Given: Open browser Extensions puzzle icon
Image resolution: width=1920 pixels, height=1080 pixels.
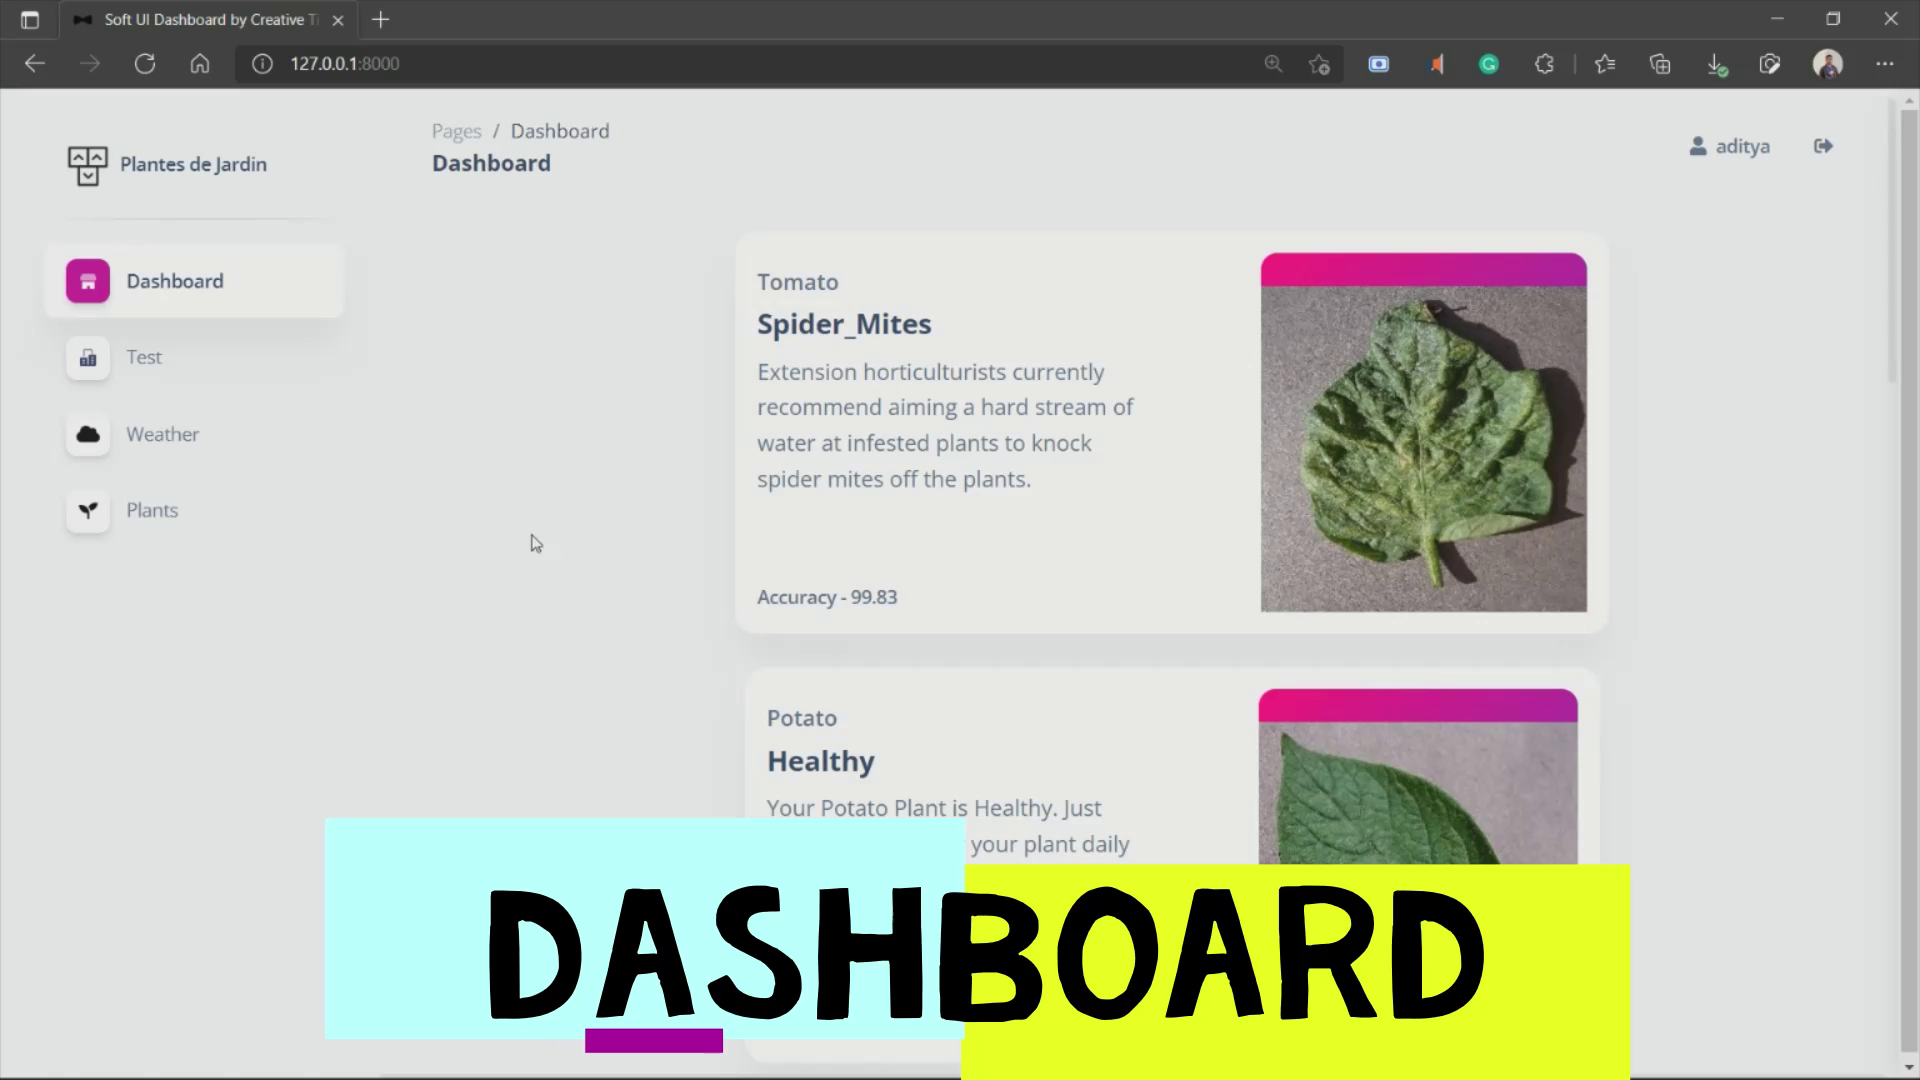Looking at the screenshot, I should [x=1544, y=64].
